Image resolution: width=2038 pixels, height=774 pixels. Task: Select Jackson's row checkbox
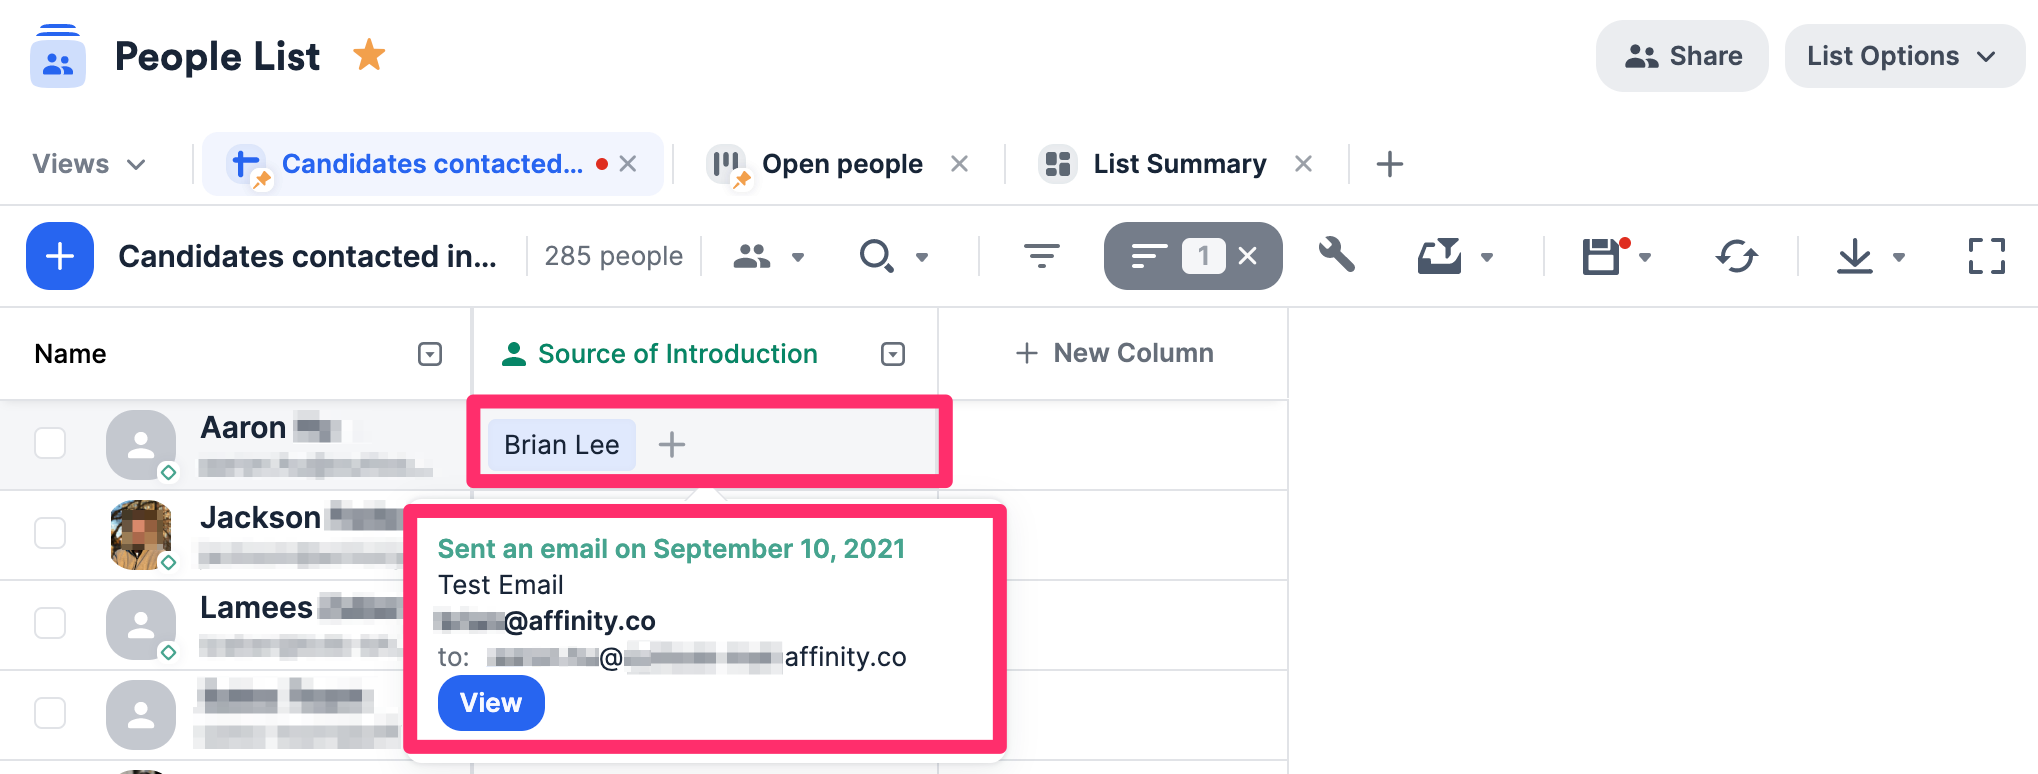pos(49,532)
